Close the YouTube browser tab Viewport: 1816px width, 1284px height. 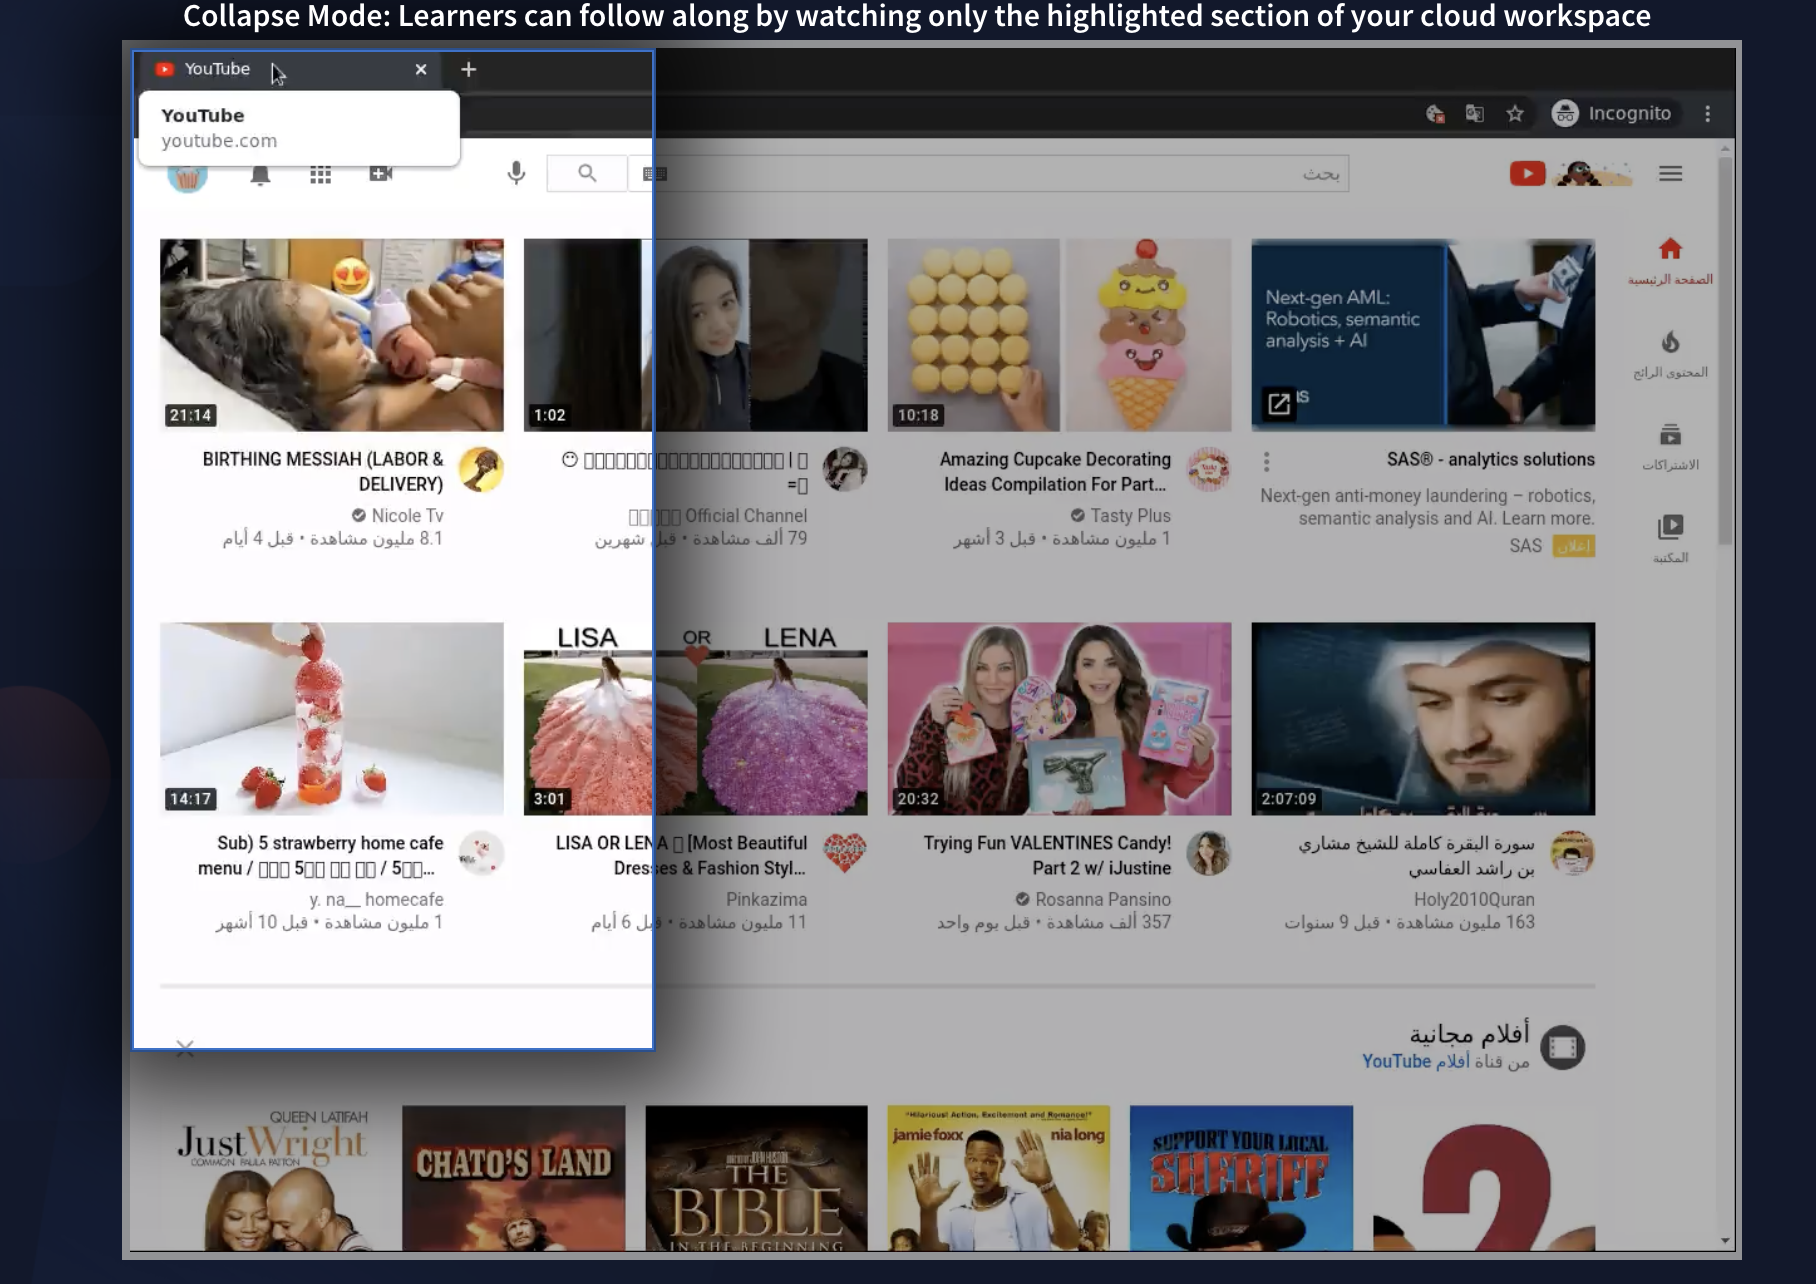click(421, 69)
